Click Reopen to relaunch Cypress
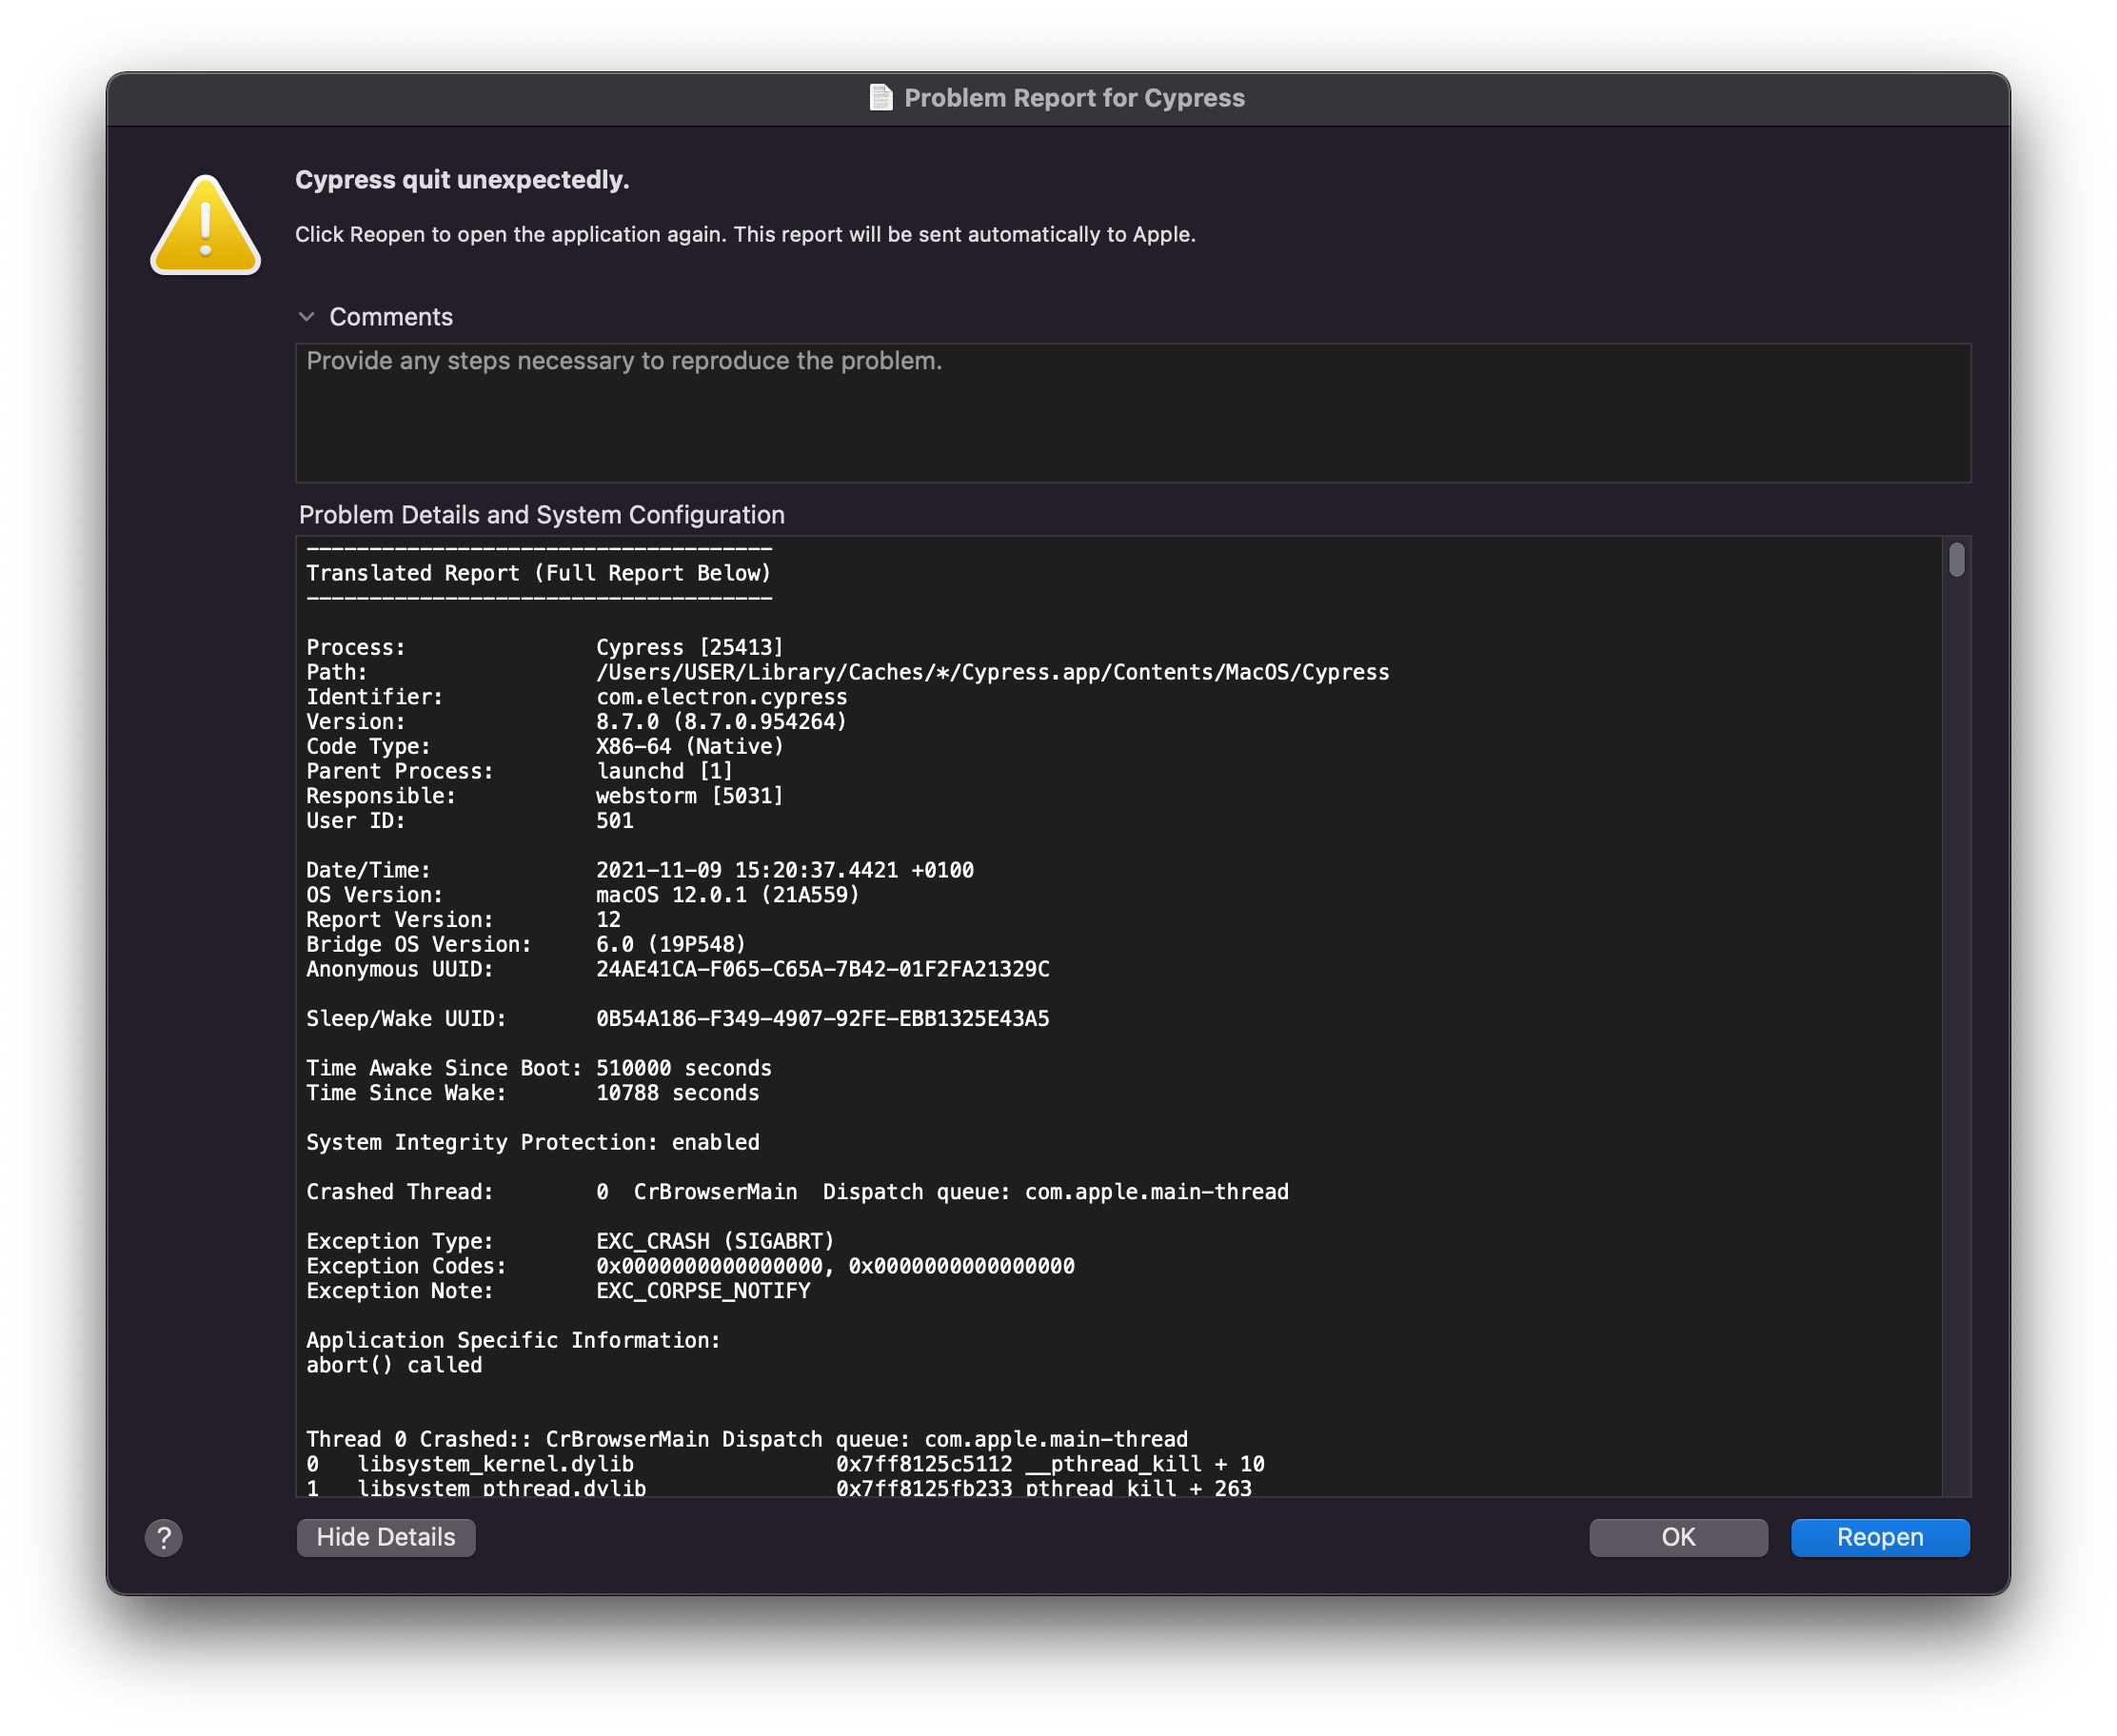Viewport: 2117px width, 1736px height. [x=1879, y=1537]
